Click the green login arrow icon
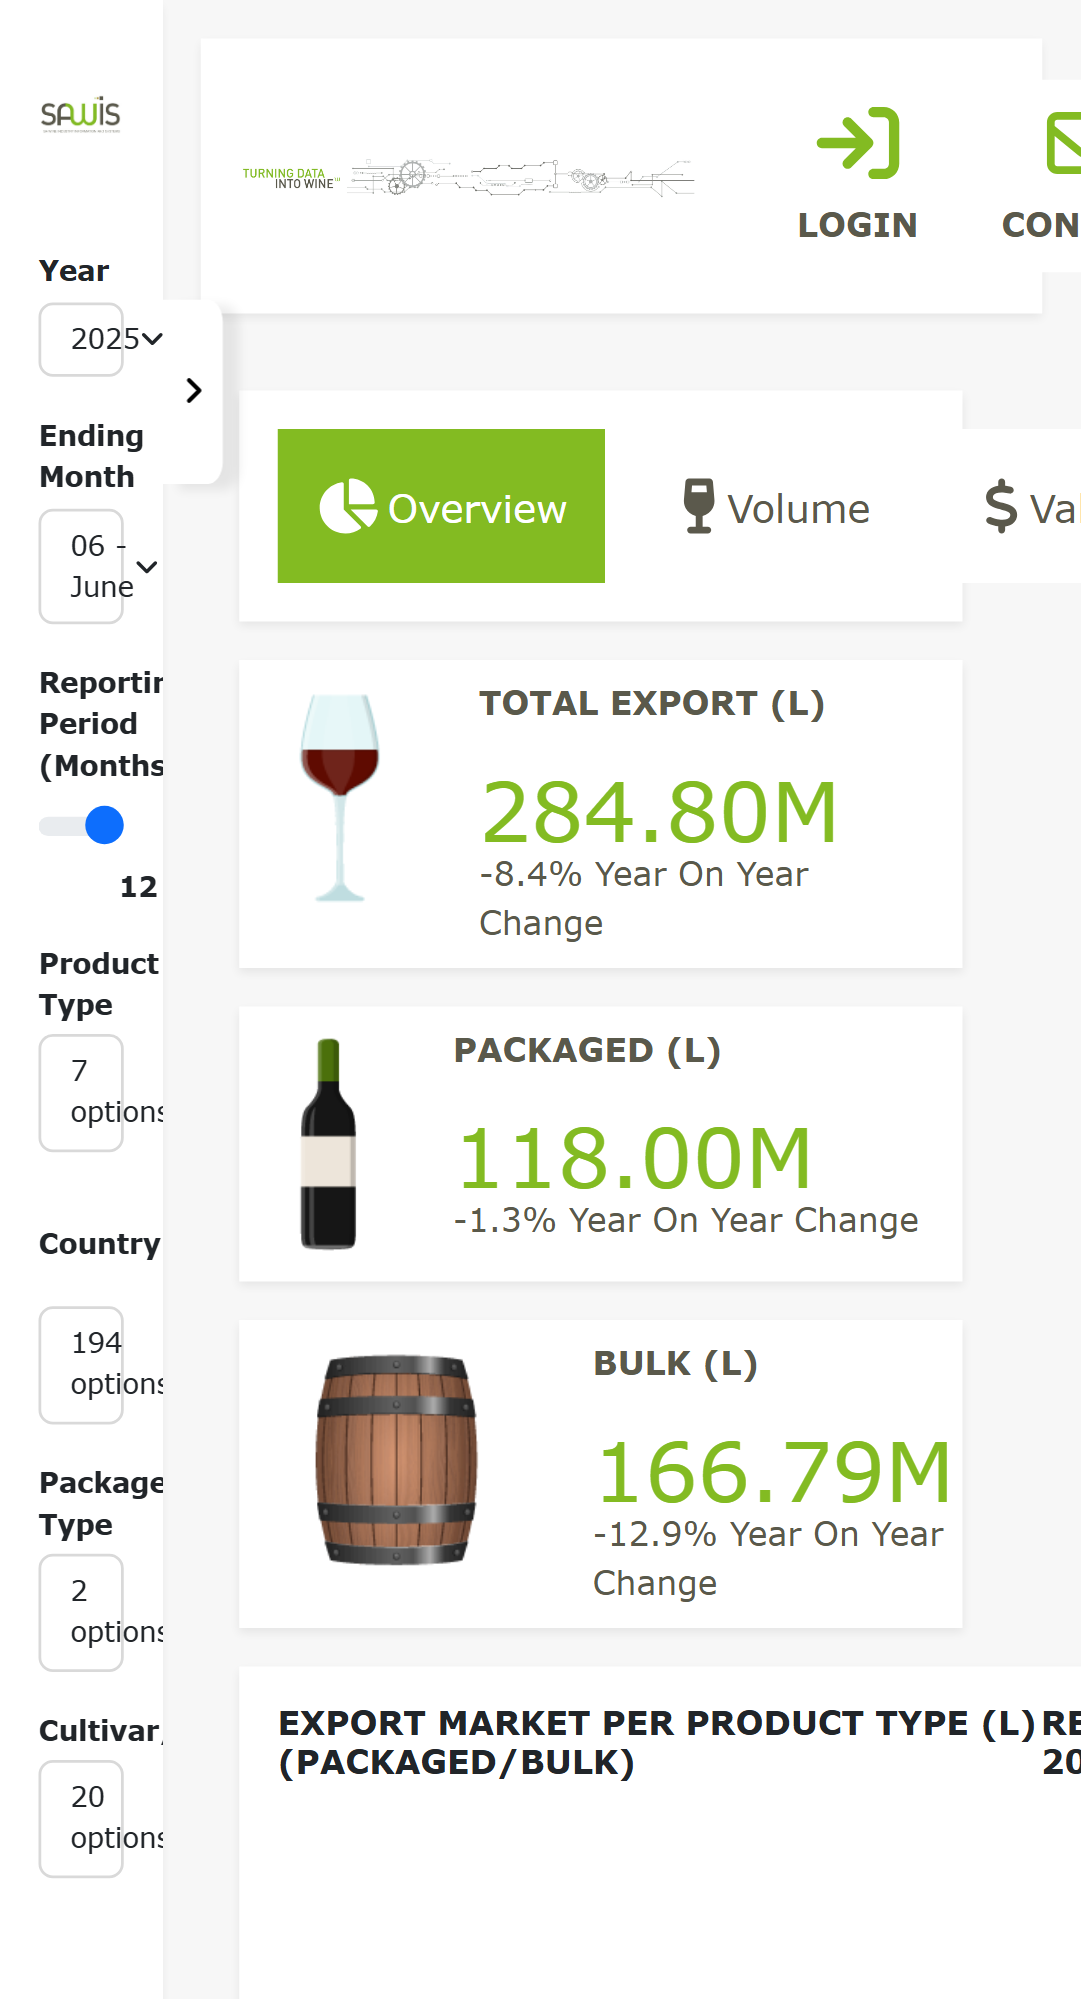The image size is (1081, 1999). [x=858, y=143]
